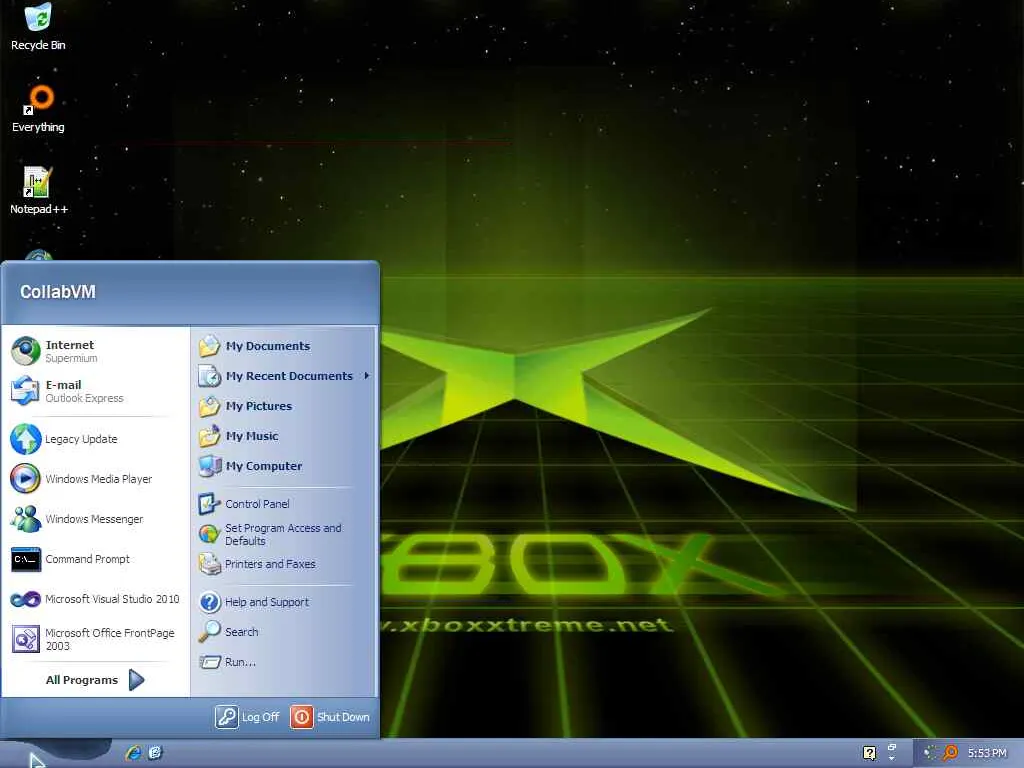Image resolution: width=1024 pixels, height=768 pixels.
Task: Open the Search option
Action: 285,632
